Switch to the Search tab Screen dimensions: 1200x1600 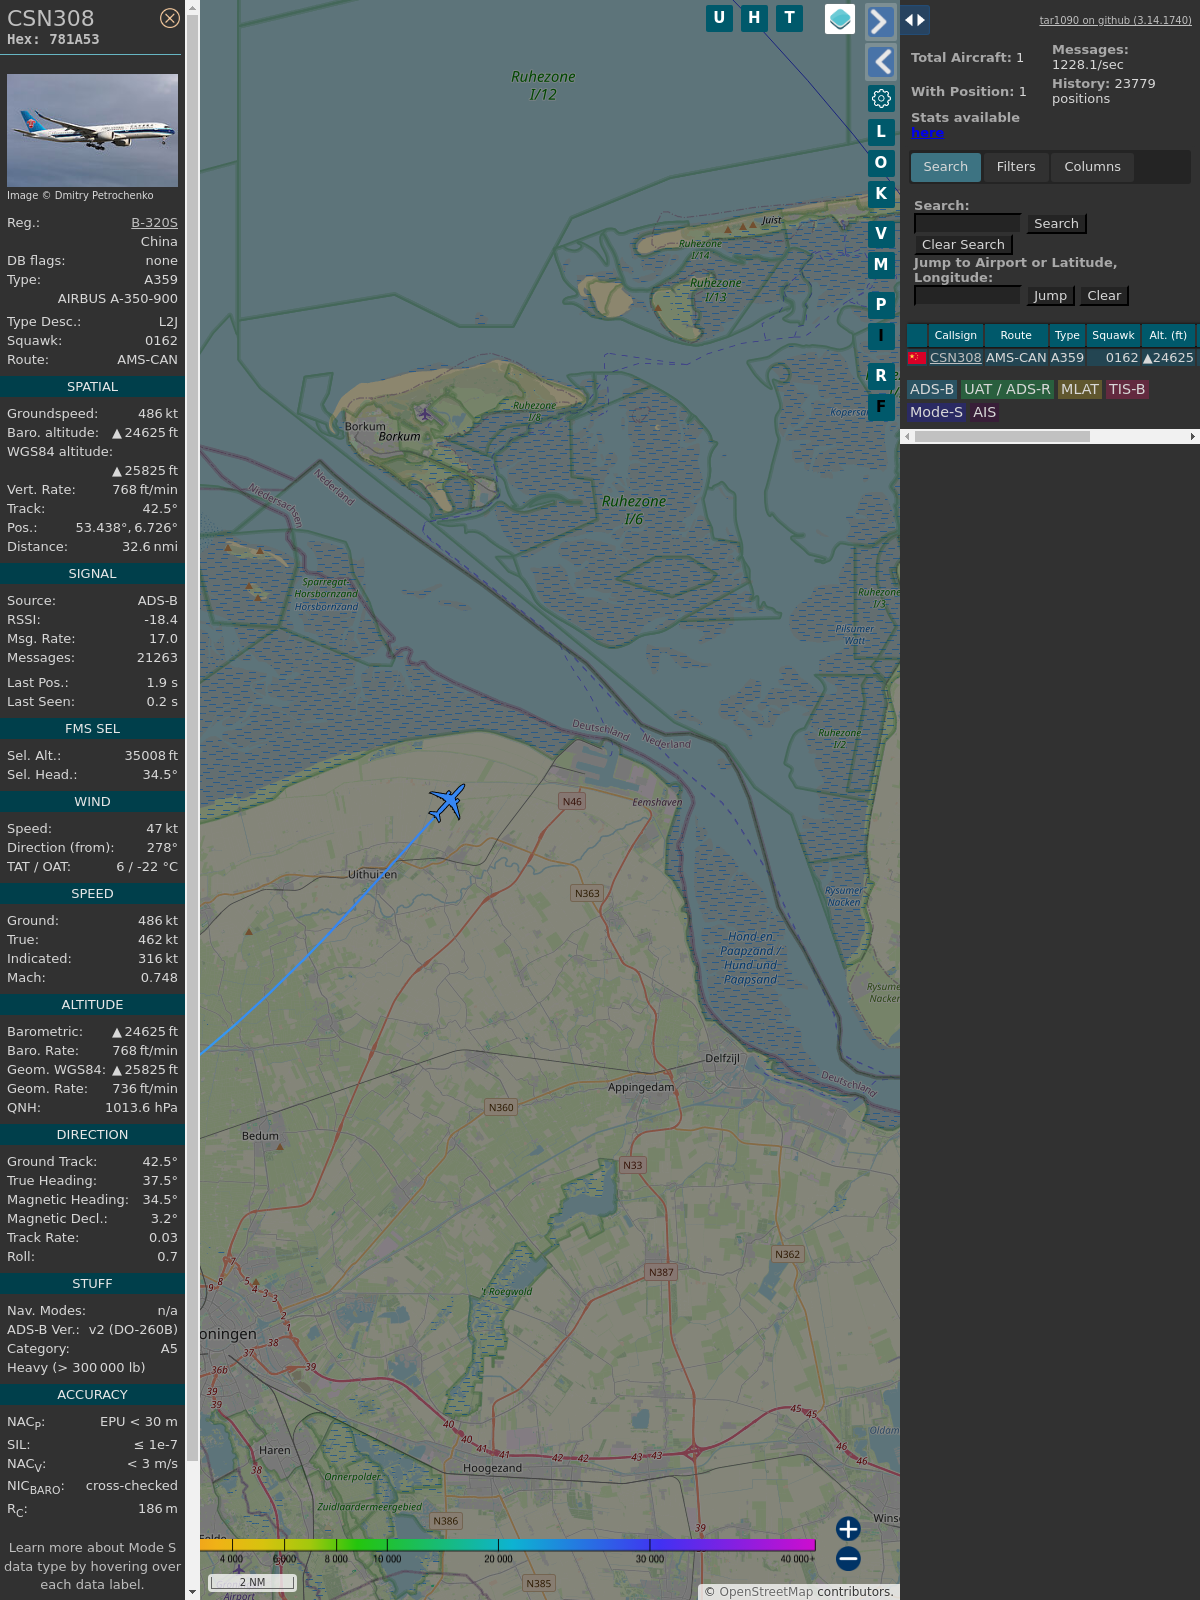[946, 167]
